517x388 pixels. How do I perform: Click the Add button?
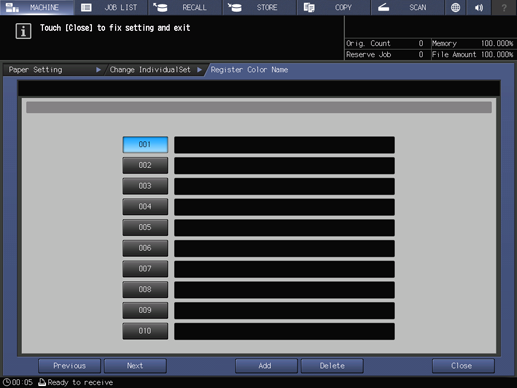[266, 366]
